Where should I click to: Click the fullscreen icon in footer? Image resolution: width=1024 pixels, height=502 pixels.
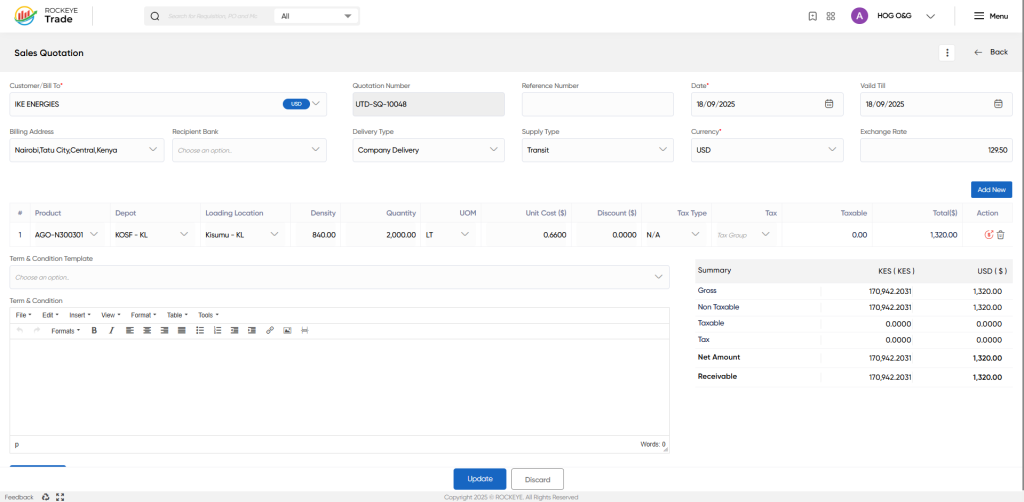pyautogui.click(x=60, y=497)
